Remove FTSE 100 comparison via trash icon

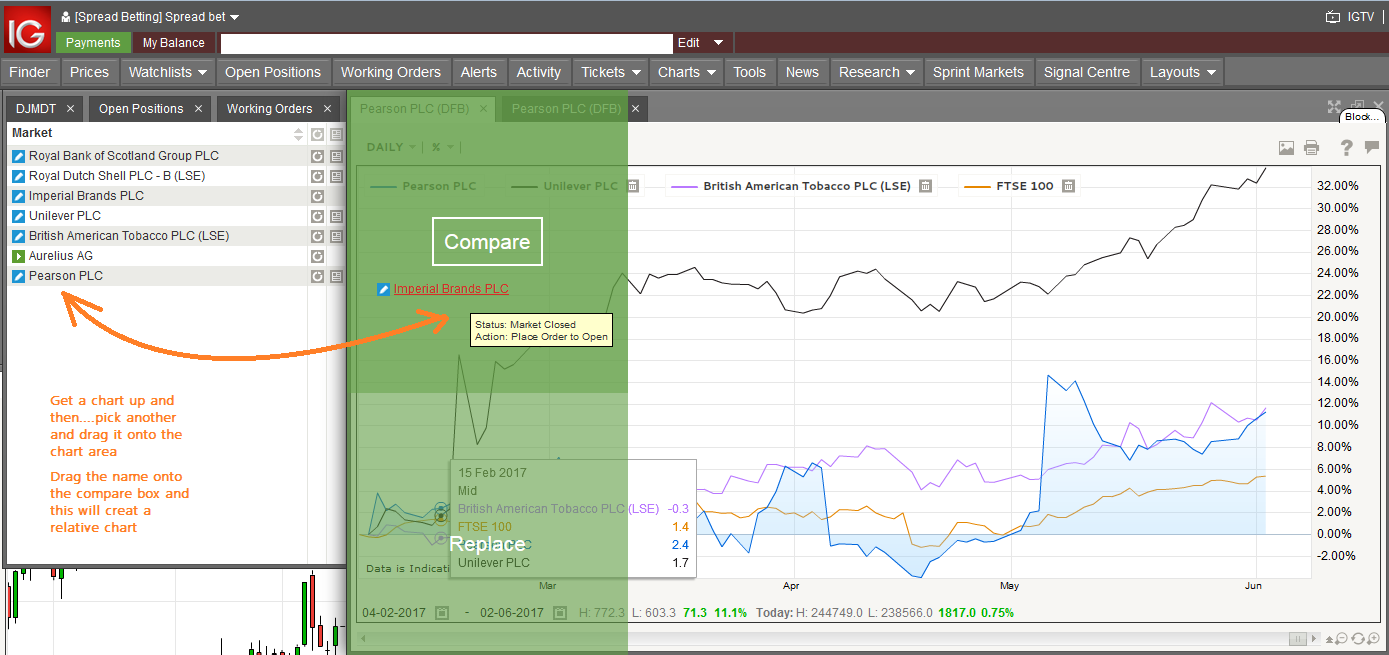coord(1068,186)
